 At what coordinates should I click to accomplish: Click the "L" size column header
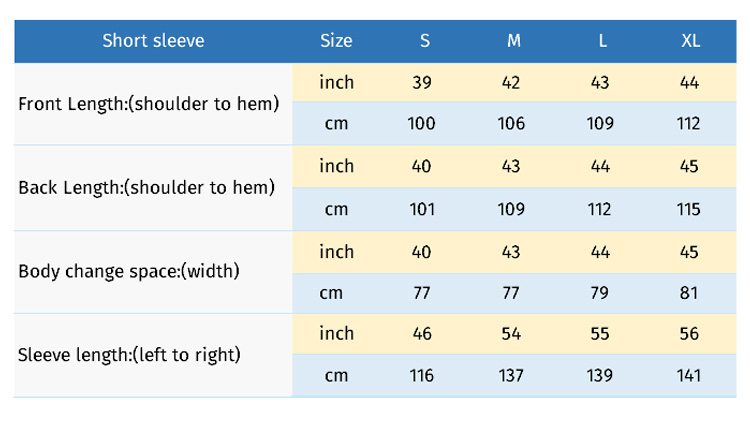pyautogui.click(x=602, y=41)
